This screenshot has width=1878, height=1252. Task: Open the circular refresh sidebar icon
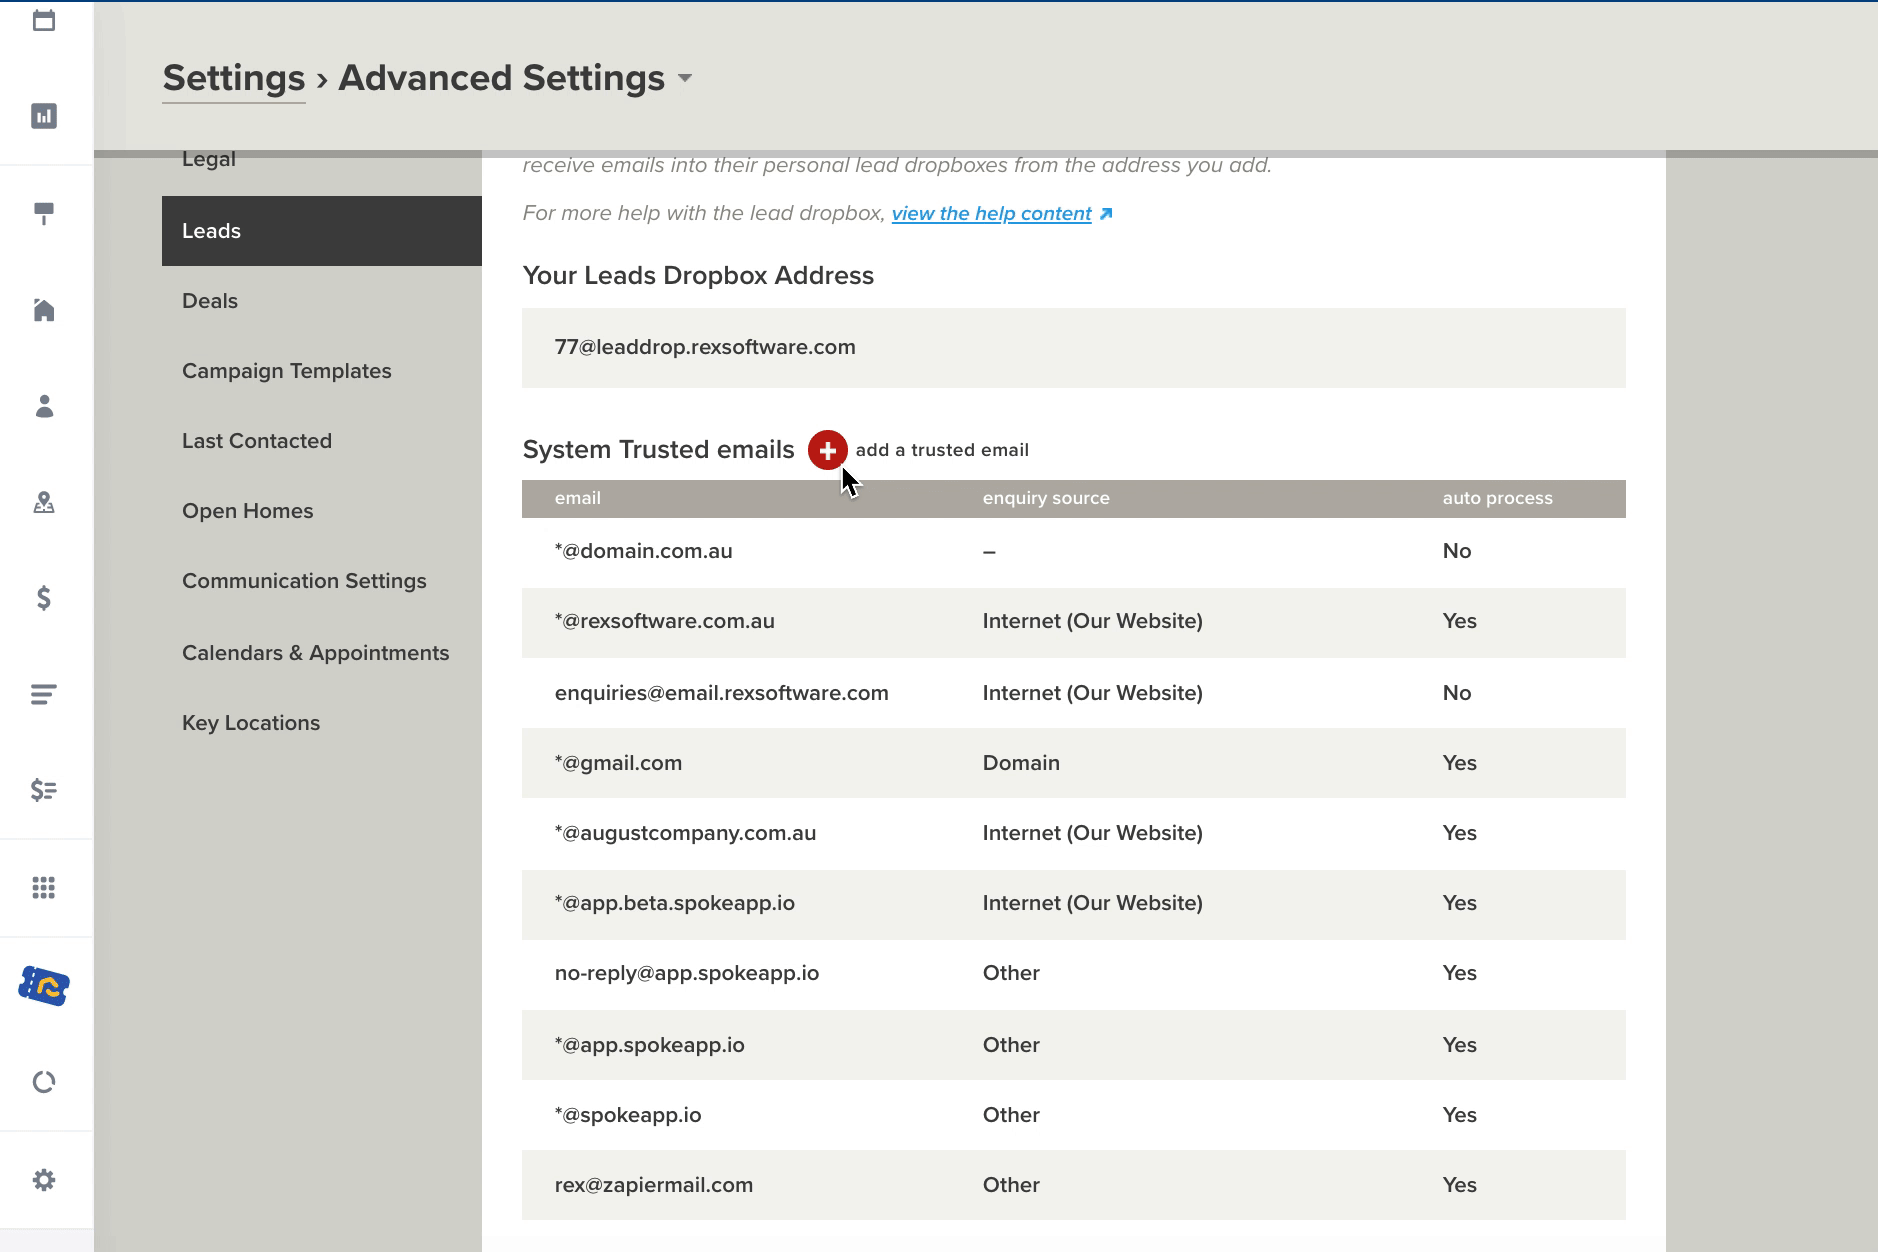(44, 1082)
